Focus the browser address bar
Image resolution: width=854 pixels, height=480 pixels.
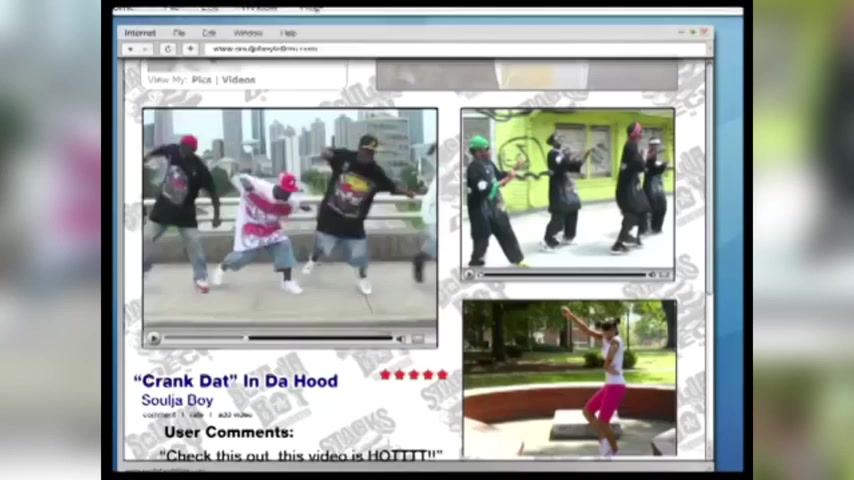(455, 49)
